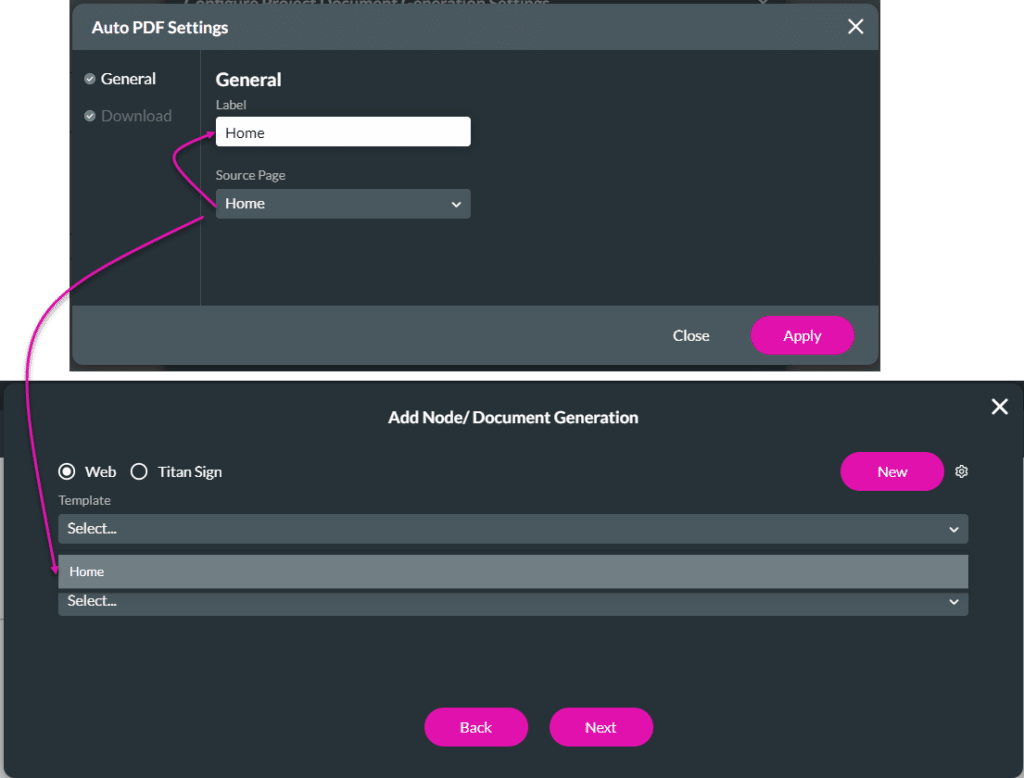This screenshot has height=778, width=1024.
Task: Switch to the Download settings tab
Action: [136, 116]
